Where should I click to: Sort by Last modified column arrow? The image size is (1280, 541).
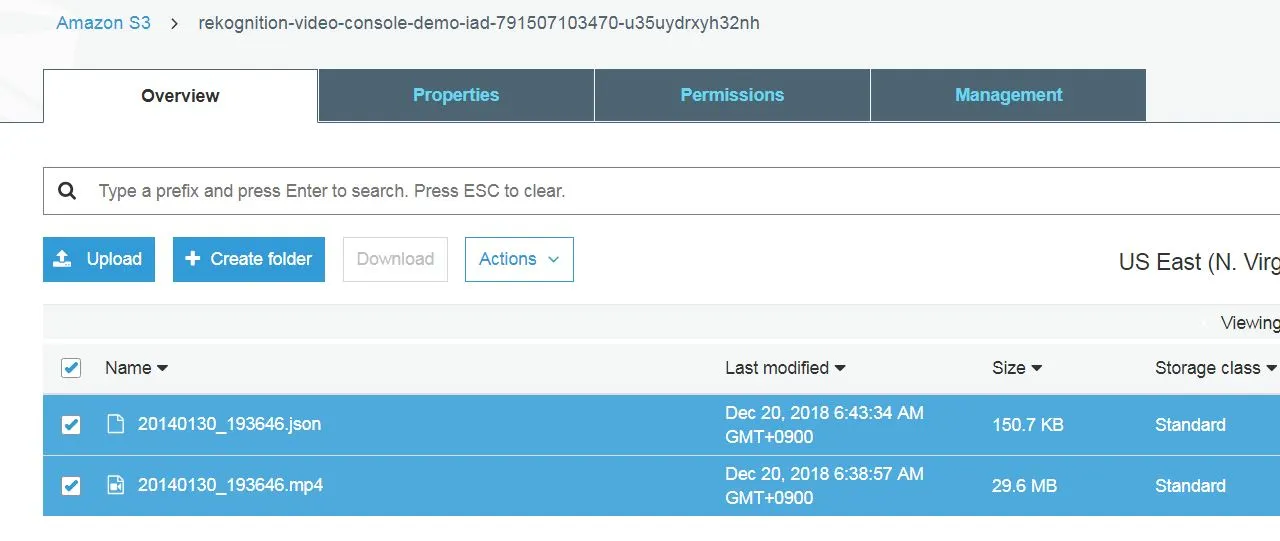840,368
